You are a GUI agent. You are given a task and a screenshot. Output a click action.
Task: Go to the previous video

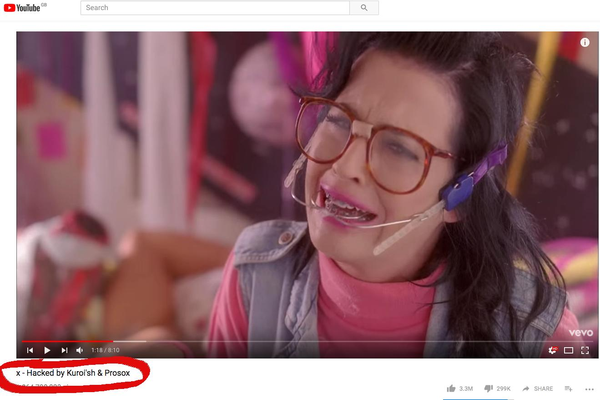click(x=30, y=350)
